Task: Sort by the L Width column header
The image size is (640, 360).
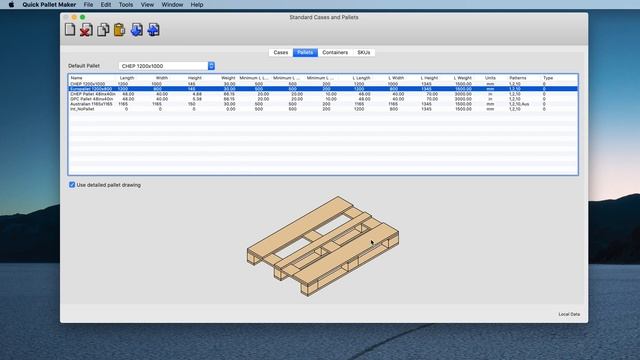Action: [x=396, y=78]
